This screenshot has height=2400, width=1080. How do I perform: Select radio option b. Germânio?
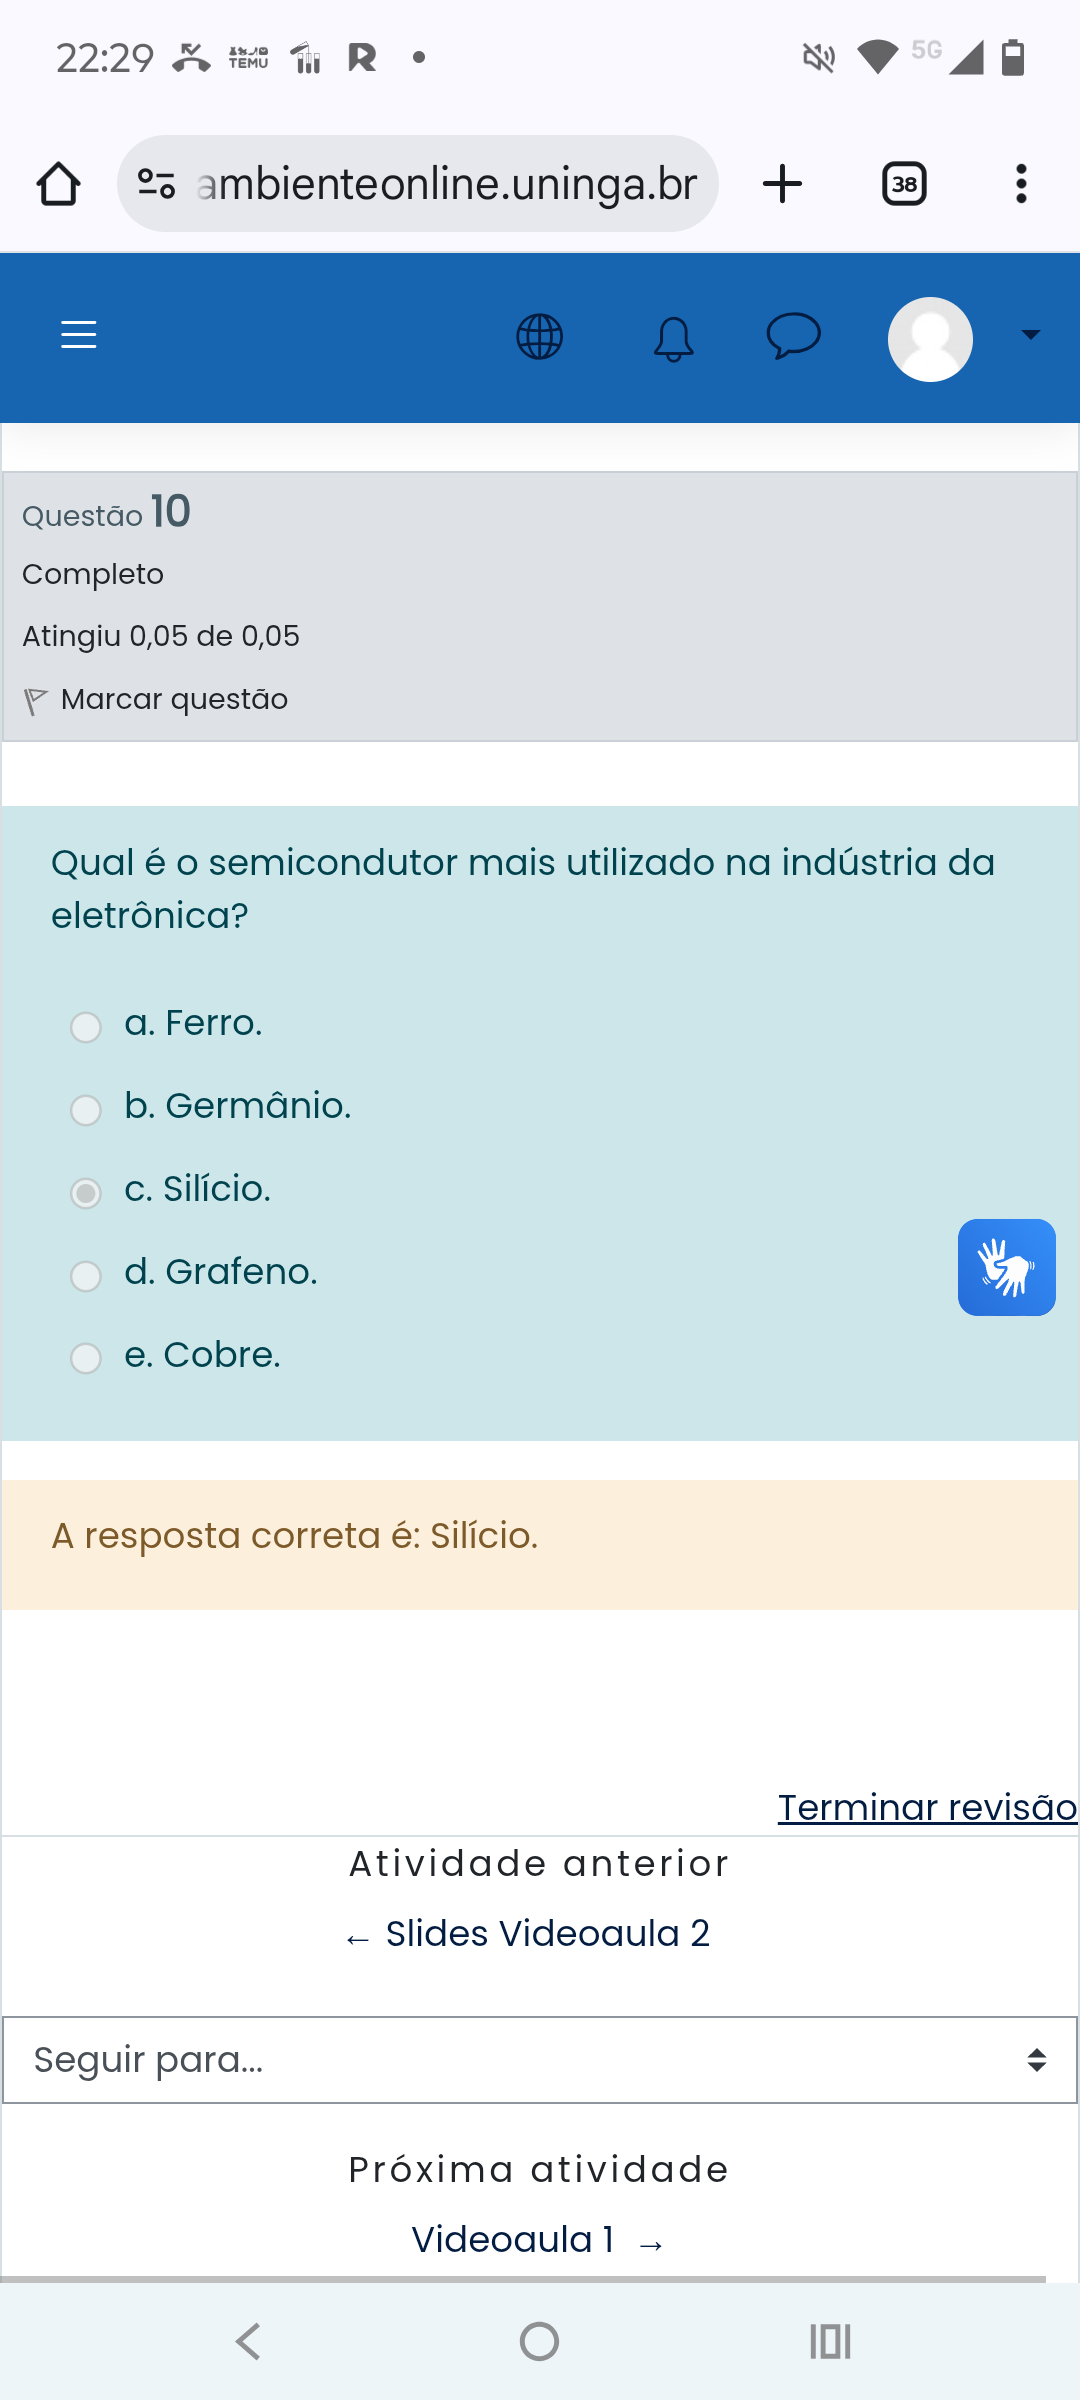click(86, 1110)
